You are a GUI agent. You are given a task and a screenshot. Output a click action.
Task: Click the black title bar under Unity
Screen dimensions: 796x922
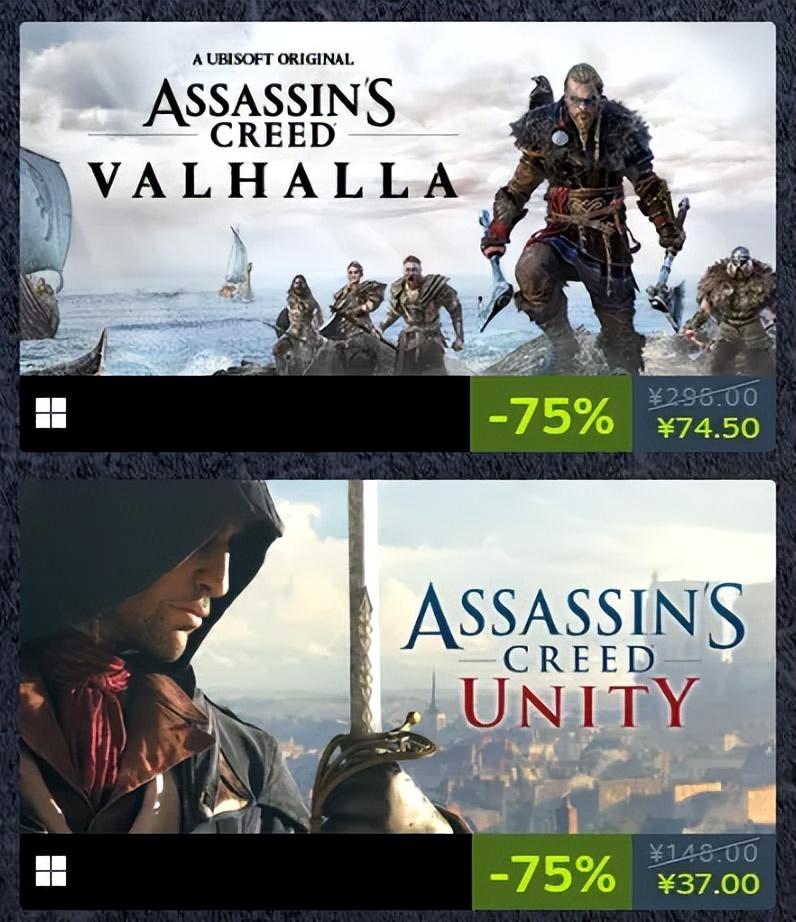click(x=246, y=871)
